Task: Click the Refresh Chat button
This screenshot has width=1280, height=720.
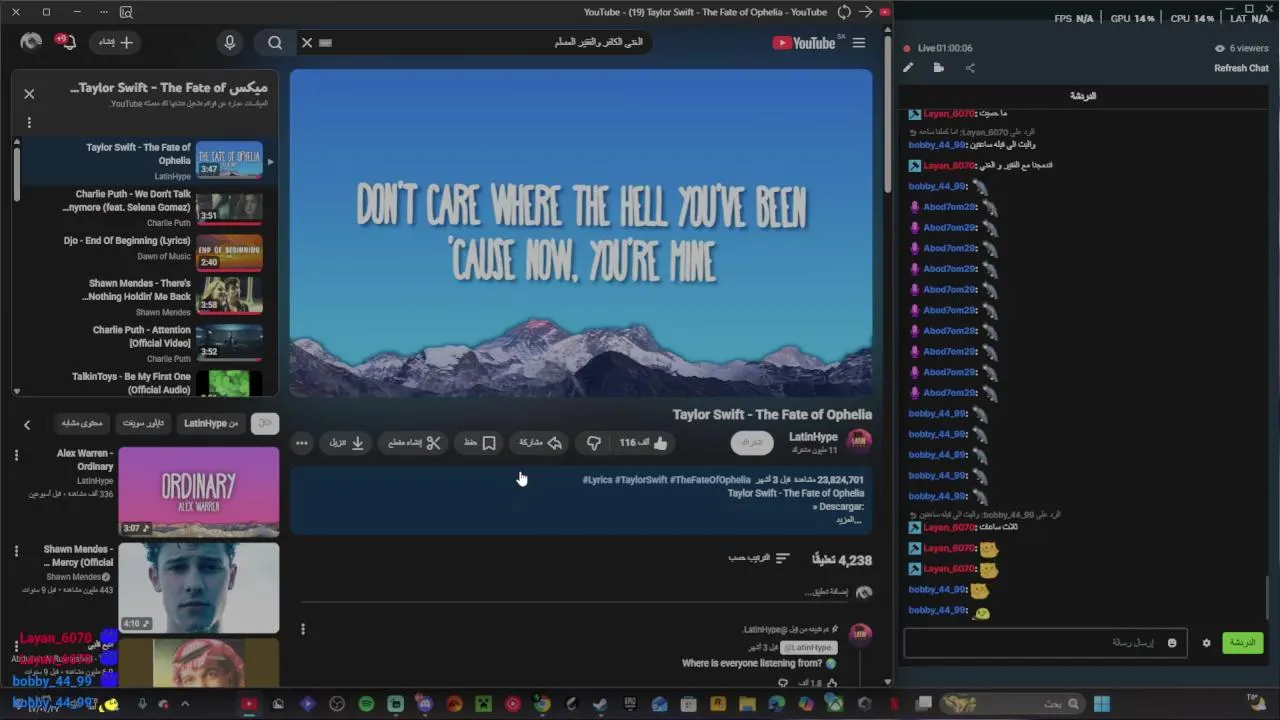Action: (x=1241, y=68)
